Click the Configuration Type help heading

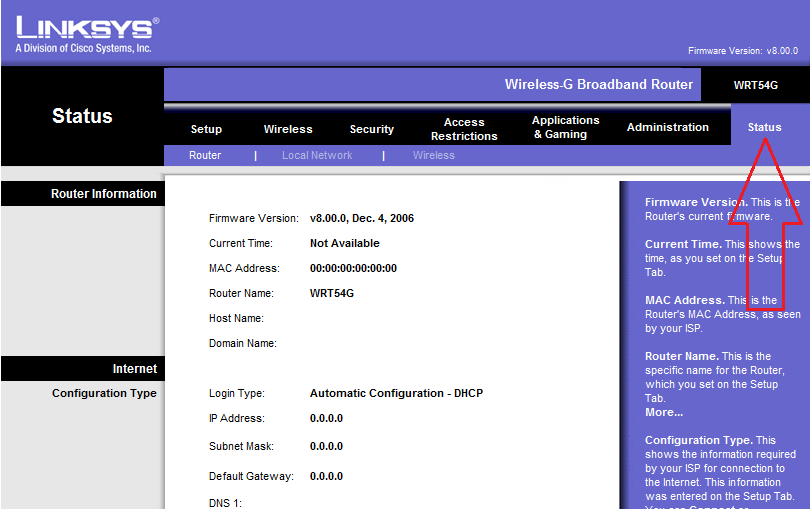click(x=698, y=440)
